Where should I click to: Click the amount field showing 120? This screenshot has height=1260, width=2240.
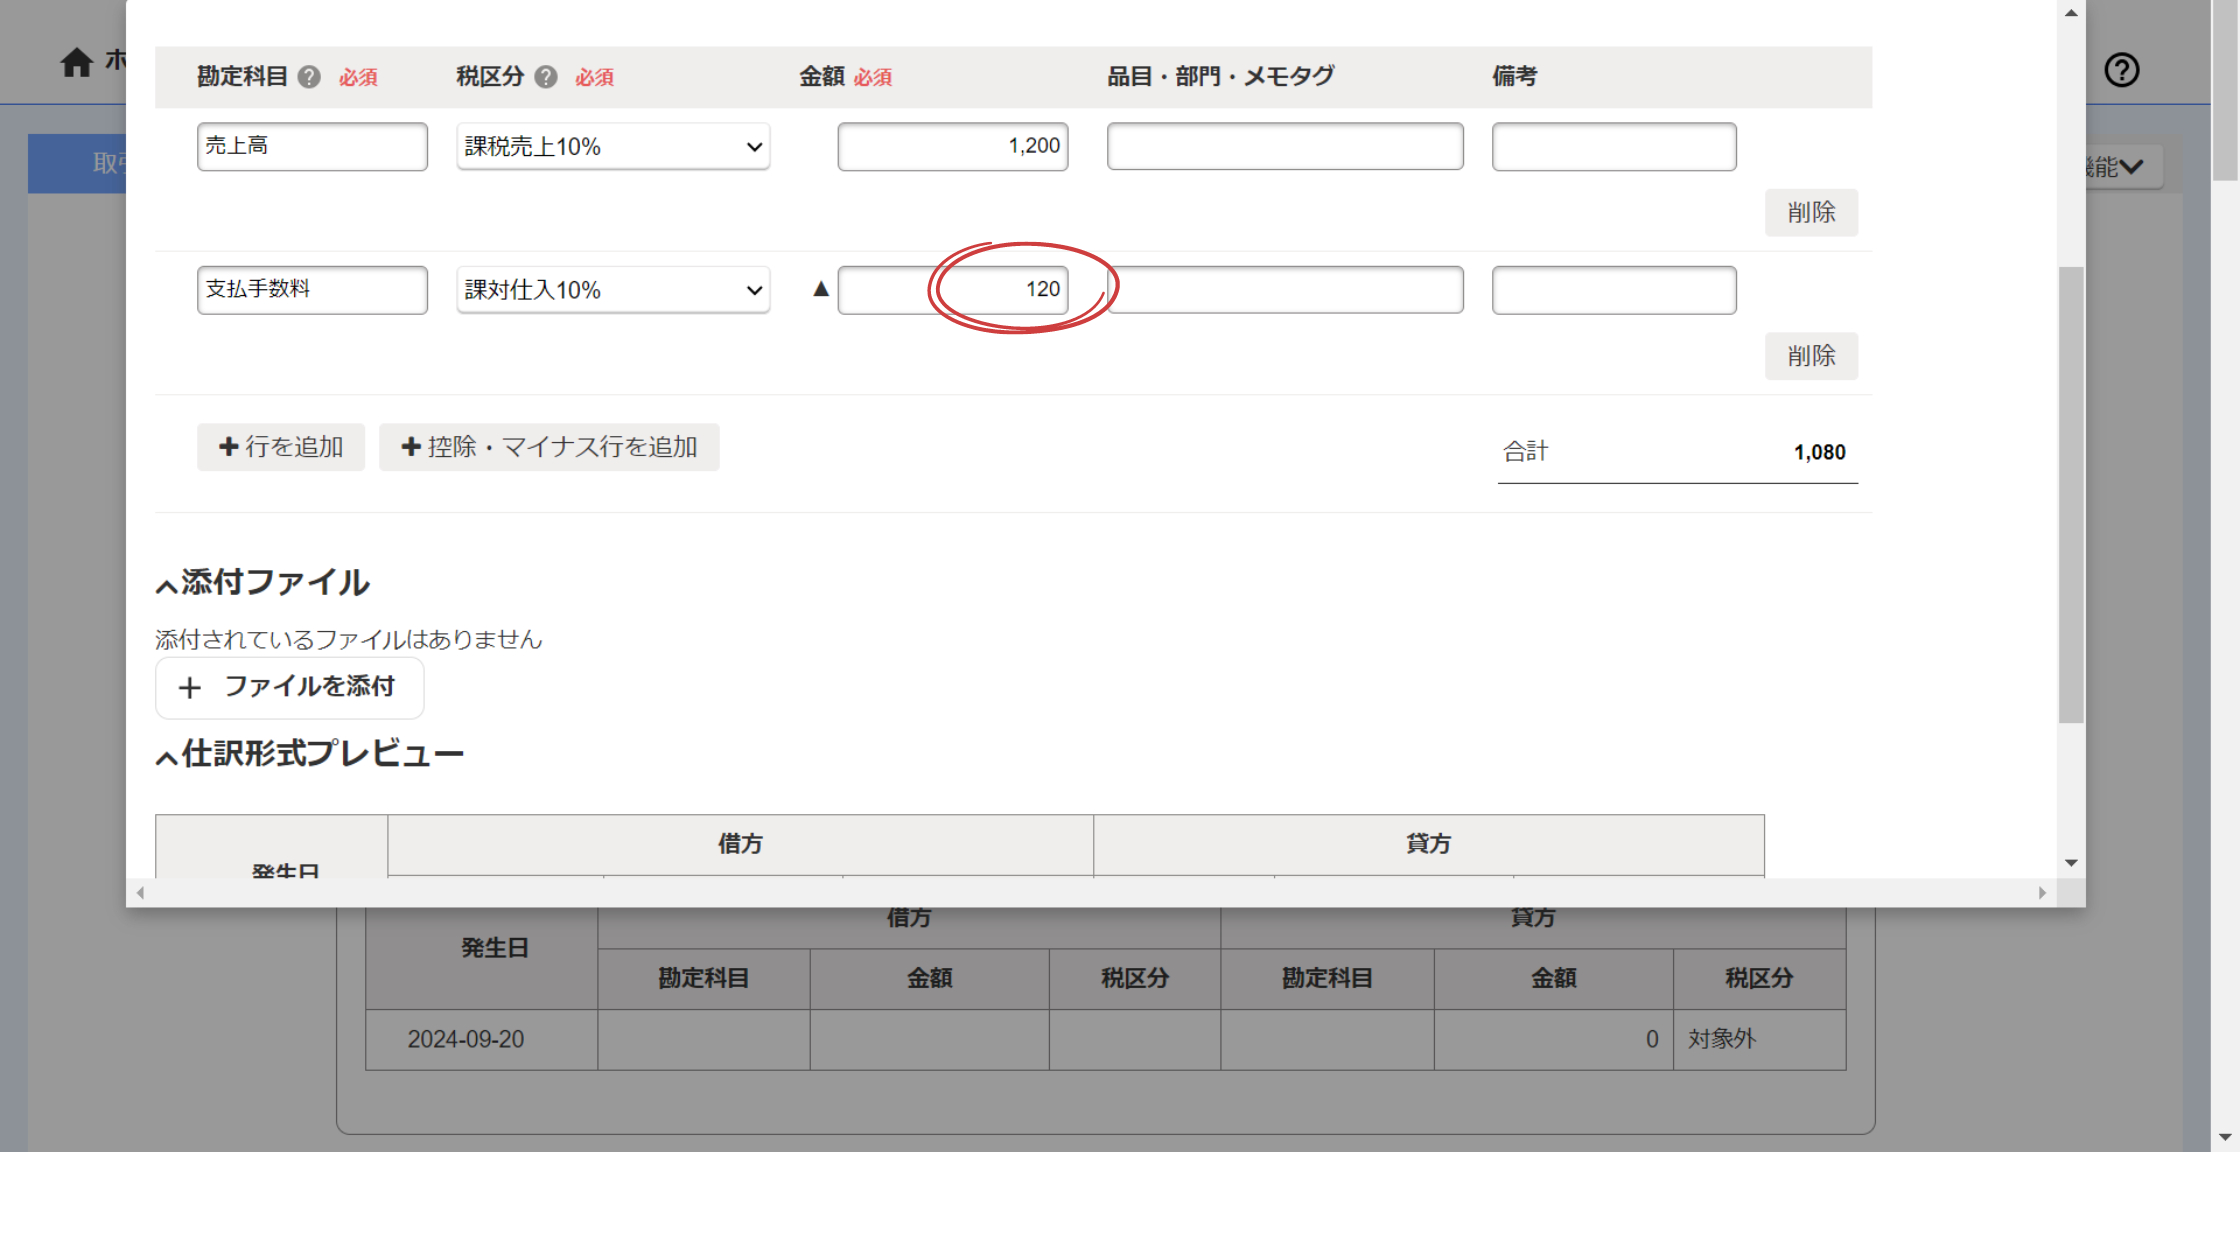pyautogui.click(x=952, y=290)
